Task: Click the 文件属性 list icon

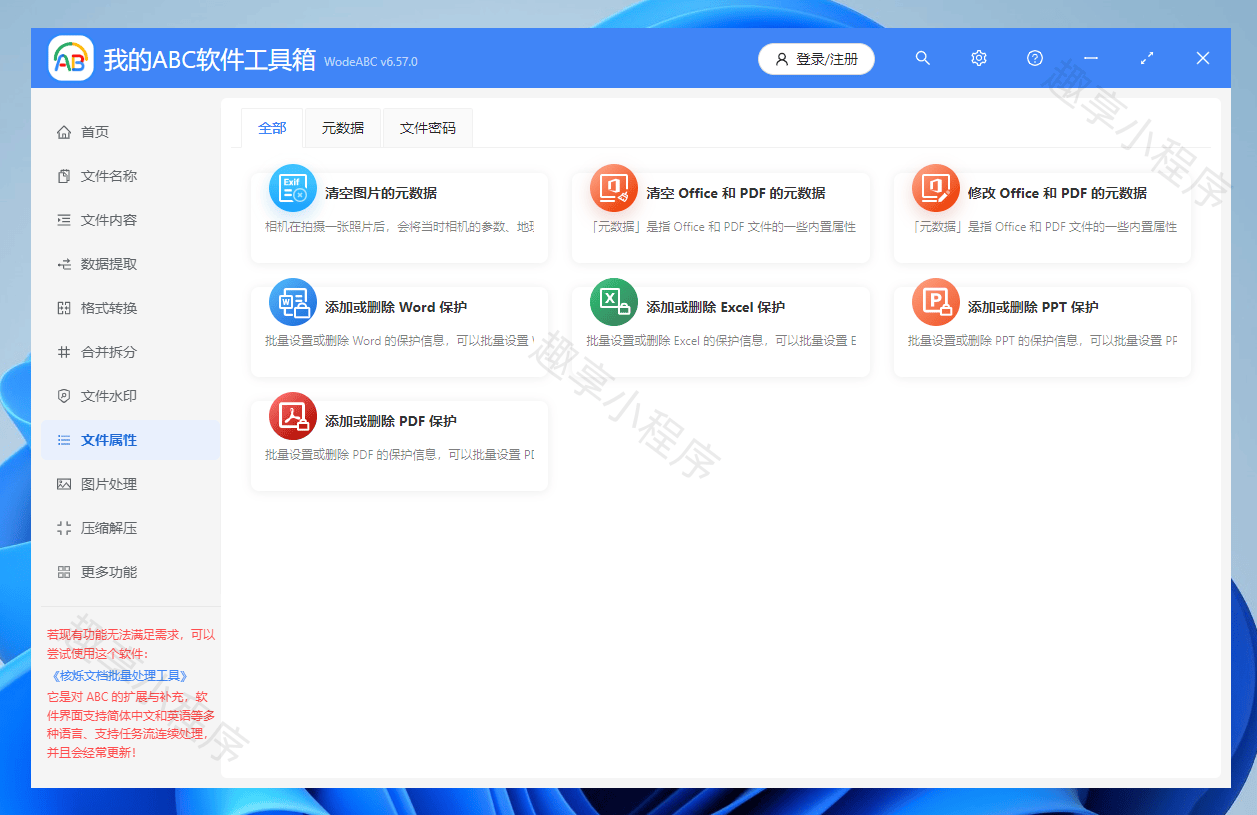Action: click(x=64, y=440)
